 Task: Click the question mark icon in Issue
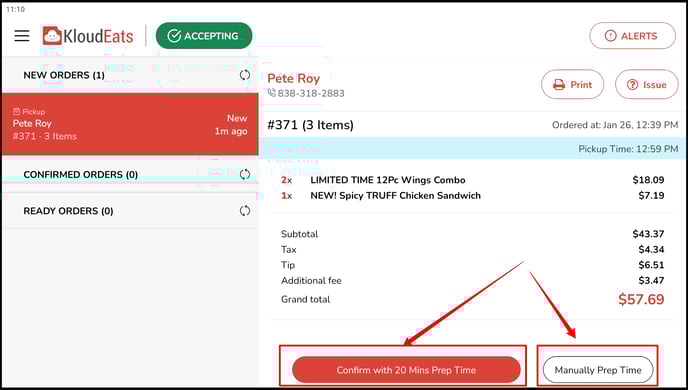(x=632, y=85)
